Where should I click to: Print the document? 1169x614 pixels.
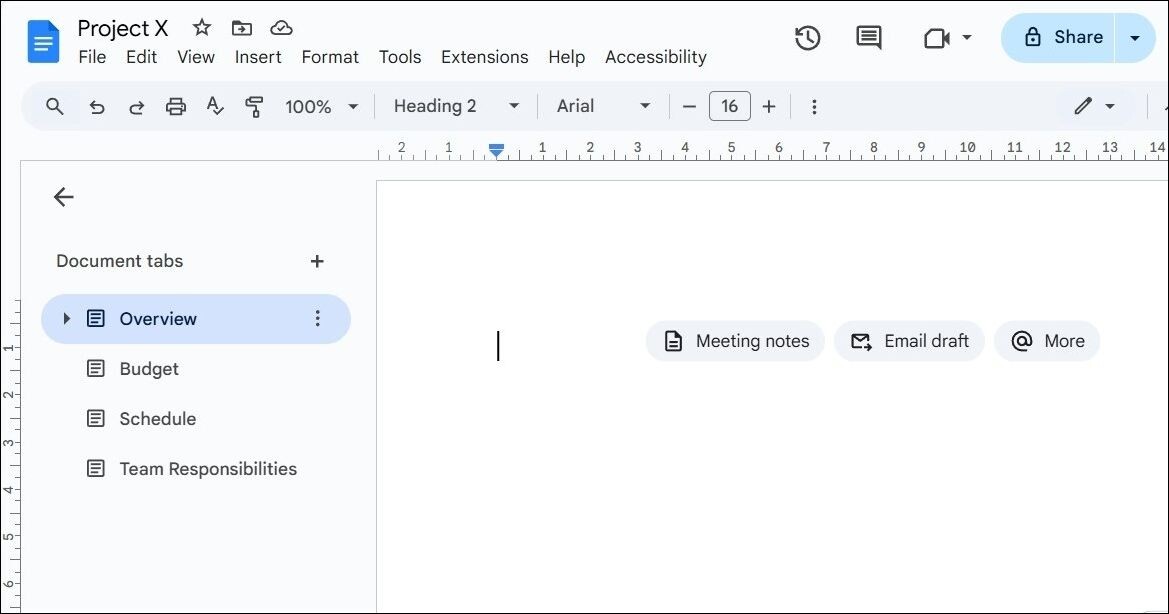(x=175, y=107)
